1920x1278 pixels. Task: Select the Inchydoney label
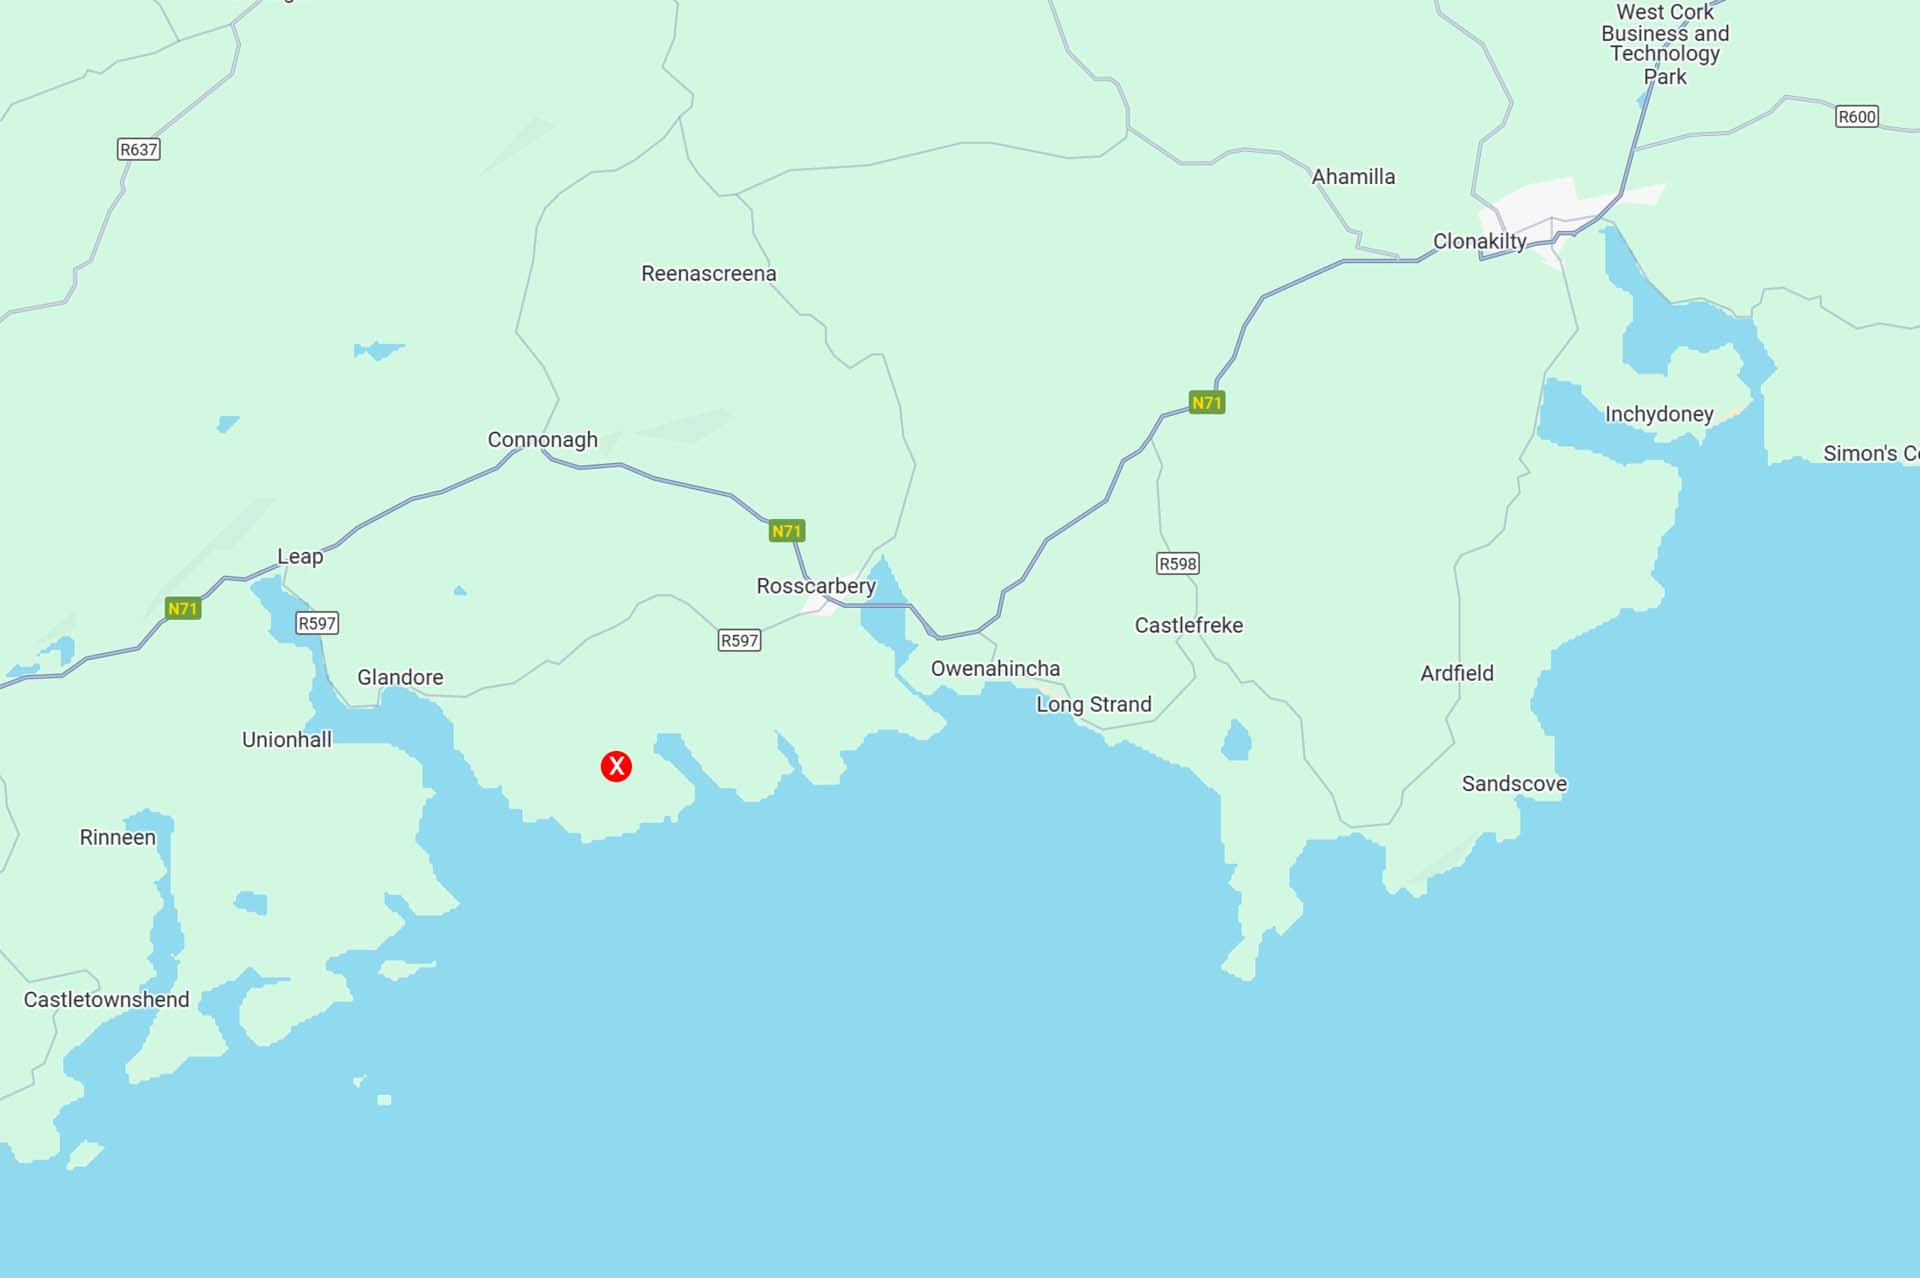coord(1659,414)
